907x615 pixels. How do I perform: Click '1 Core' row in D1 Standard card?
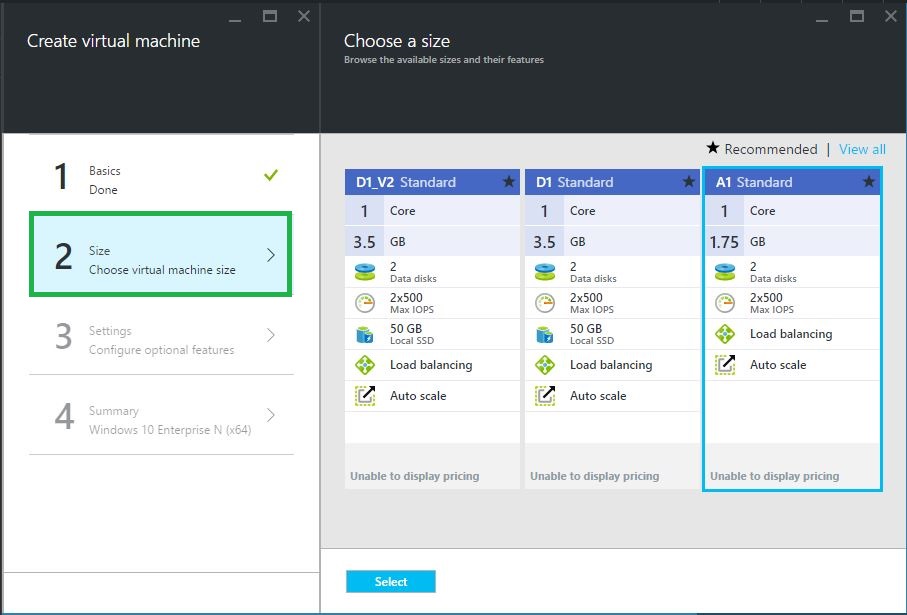(x=612, y=211)
